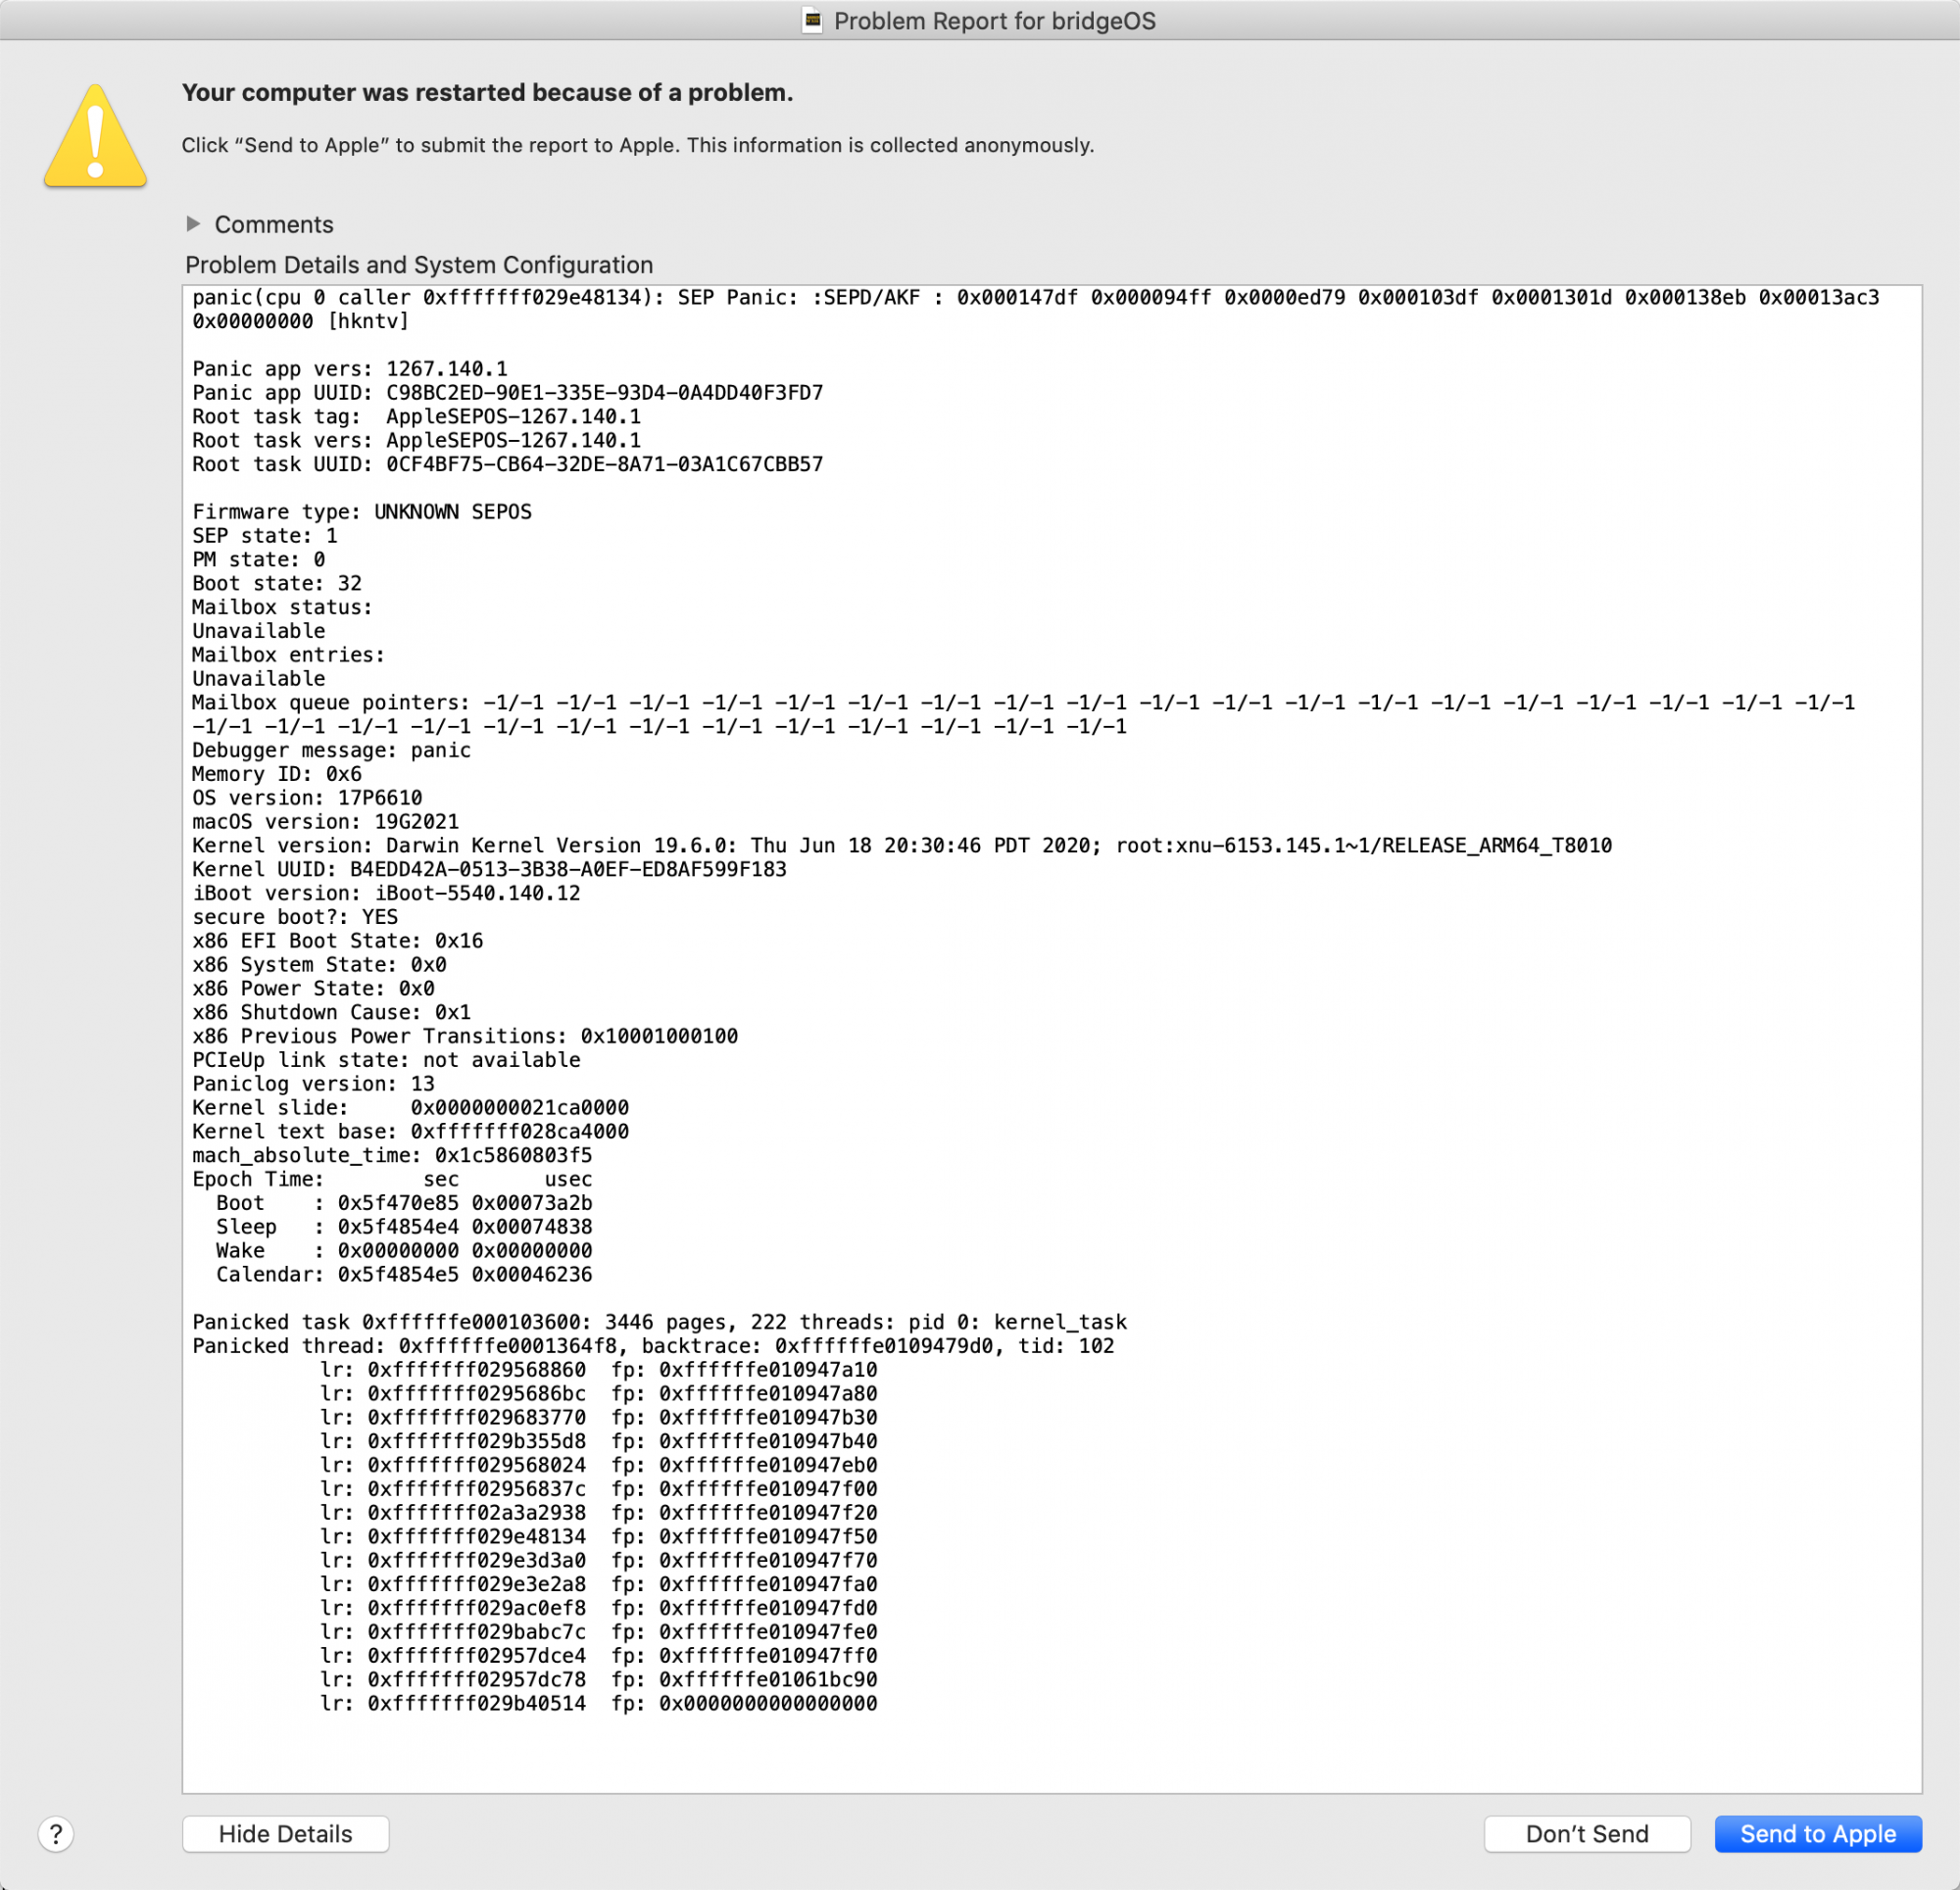Click the Darwin Kernel Version line
This screenshot has width=1960, height=1890.
pyautogui.click(x=902, y=846)
